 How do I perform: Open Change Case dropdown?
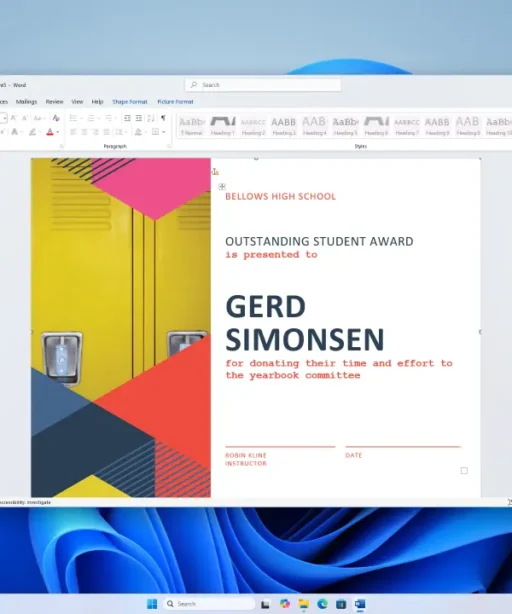(x=40, y=118)
